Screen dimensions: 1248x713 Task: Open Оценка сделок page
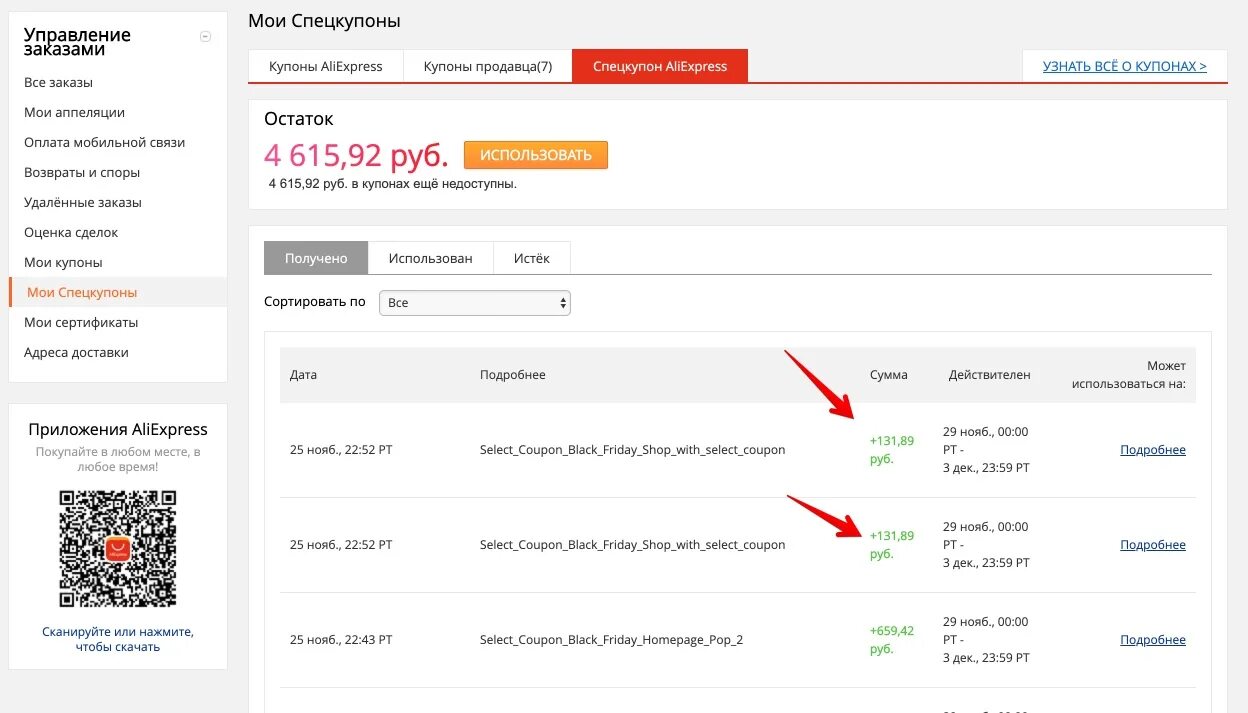(71, 232)
